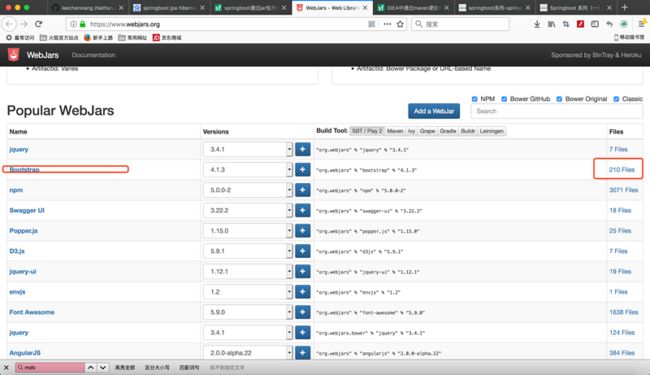Toggle the Bower Original checkbox
The height and width of the screenshot is (375, 650).
(x=559, y=99)
